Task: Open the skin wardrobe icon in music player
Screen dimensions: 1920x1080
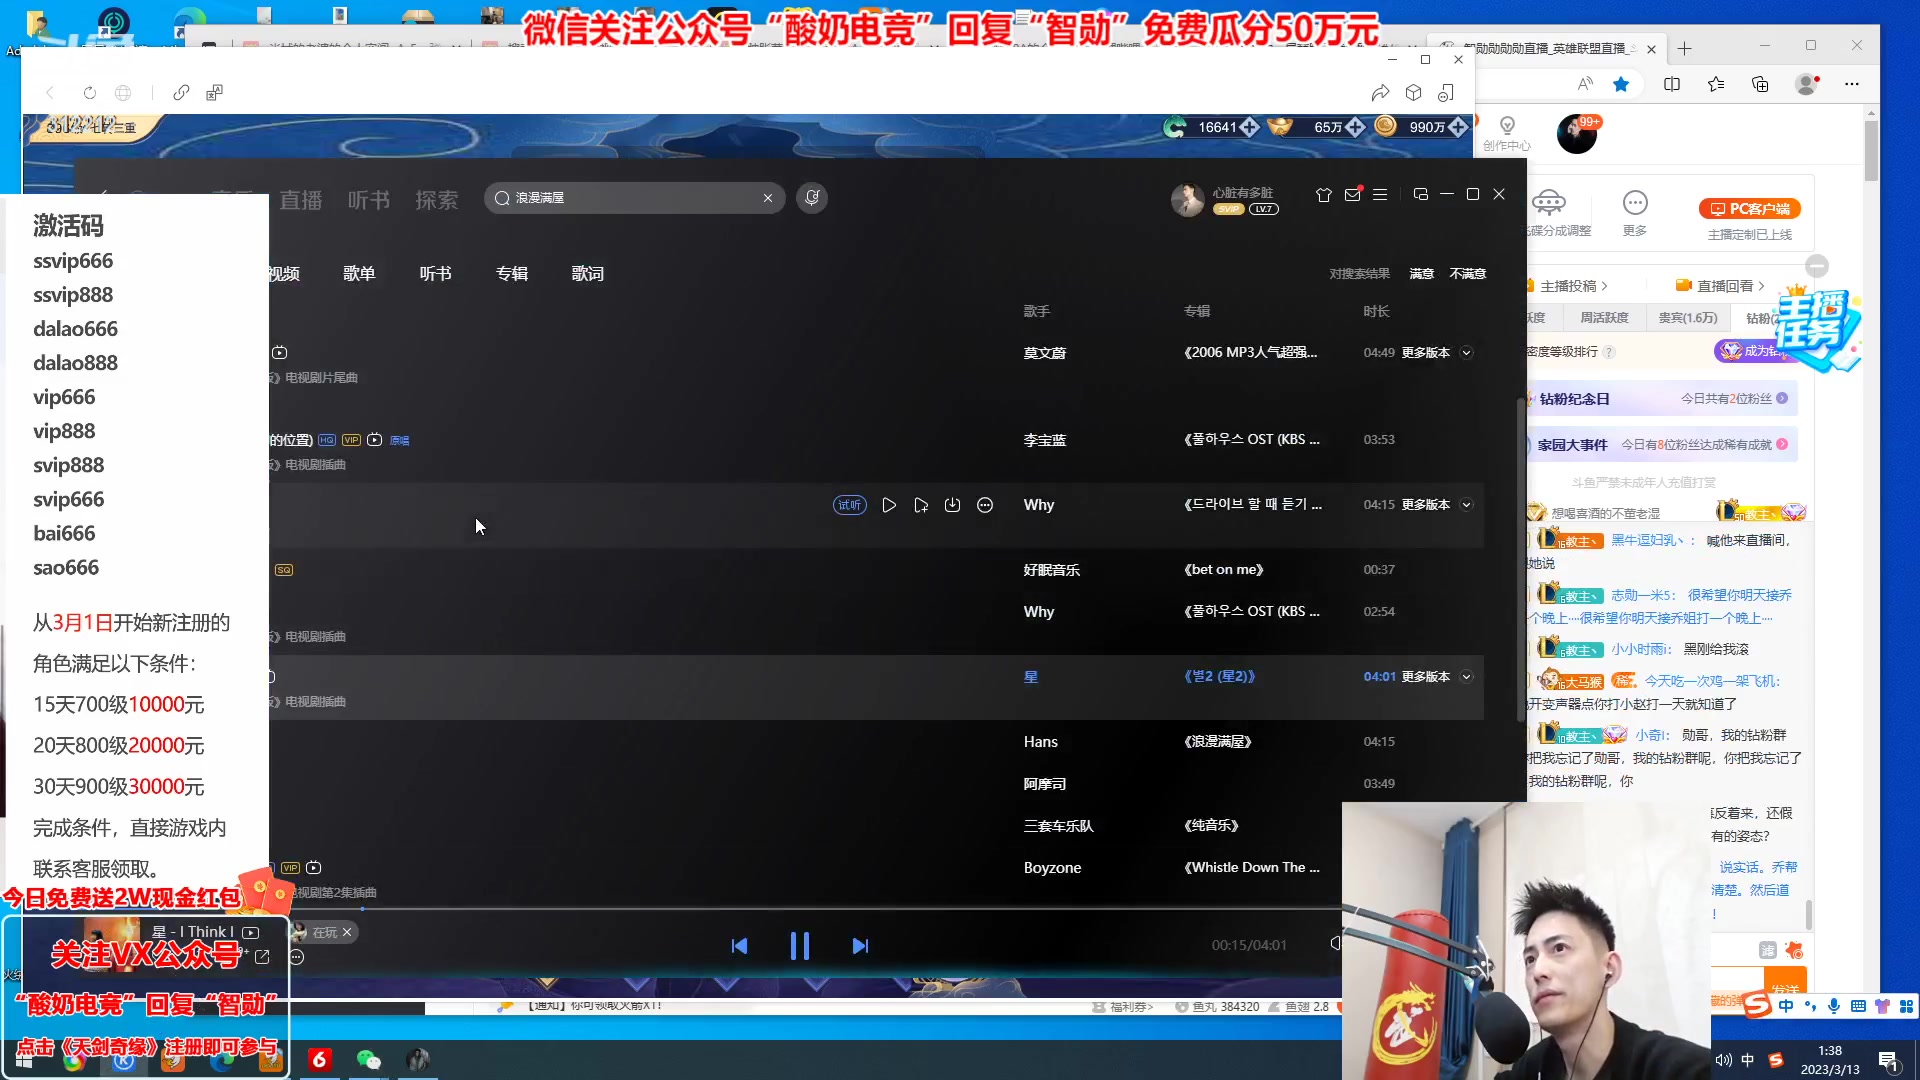Action: 1324,195
